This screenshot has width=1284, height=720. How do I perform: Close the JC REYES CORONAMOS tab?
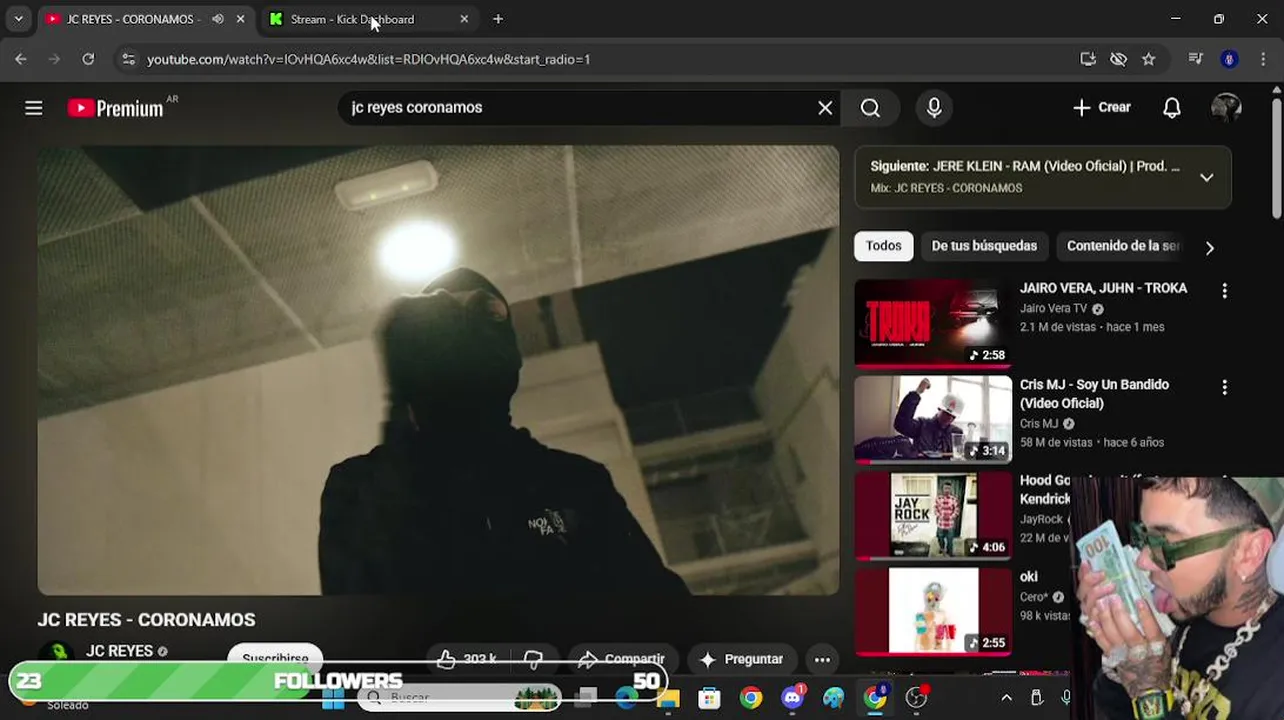[x=240, y=19]
